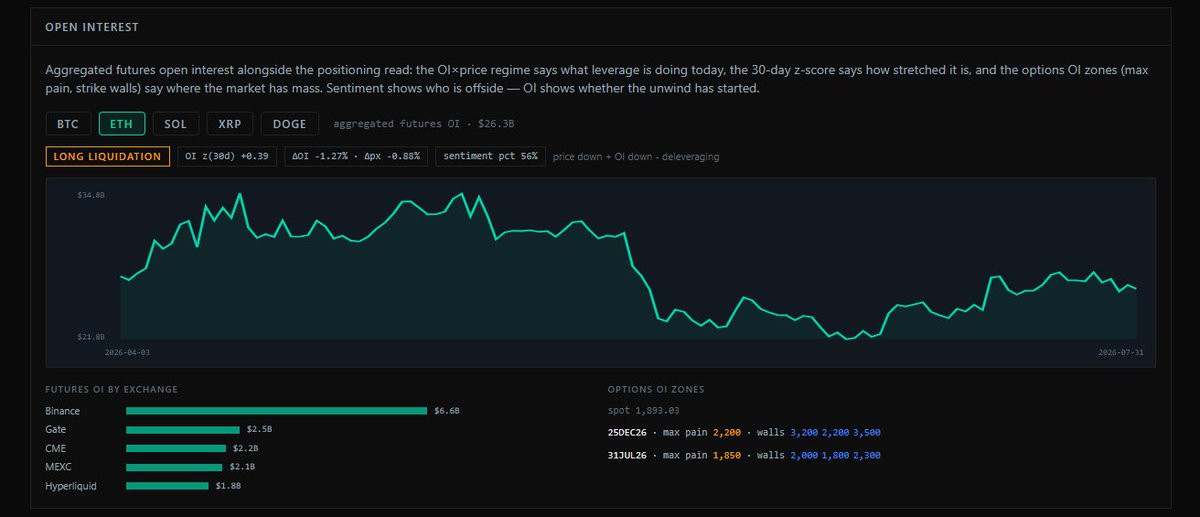This screenshot has width=1200, height=517.
Task: Click the 2026-07-31 chart end date
Action: click(x=1121, y=353)
